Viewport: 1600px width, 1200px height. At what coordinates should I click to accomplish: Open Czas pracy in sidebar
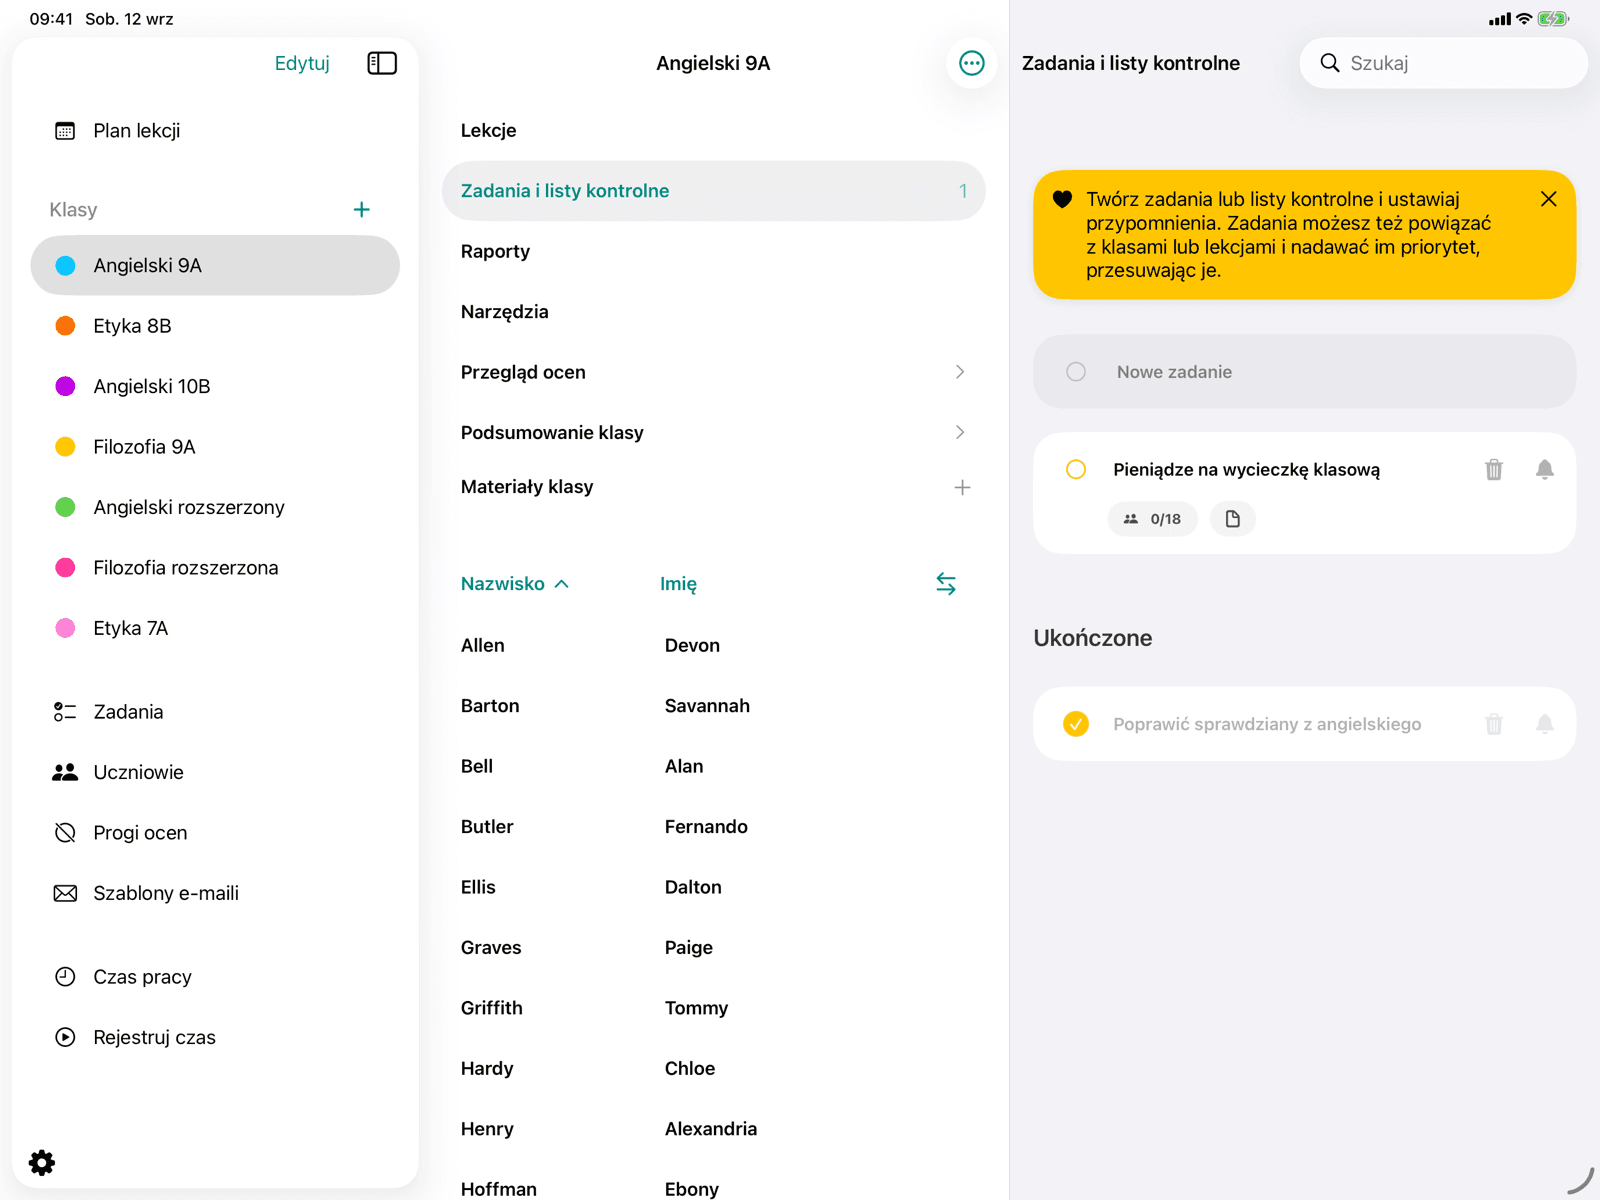point(215,977)
